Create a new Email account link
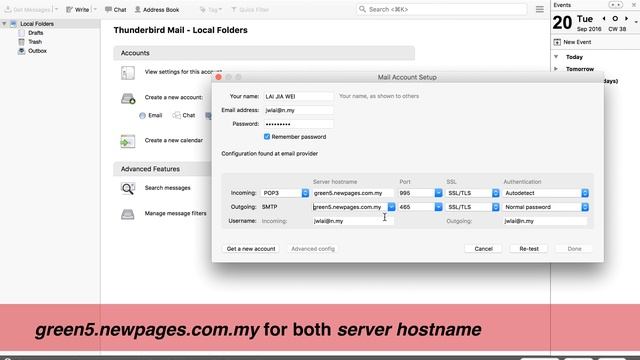Image resolution: width=640 pixels, height=360 pixels. click(x=151, y=116)
